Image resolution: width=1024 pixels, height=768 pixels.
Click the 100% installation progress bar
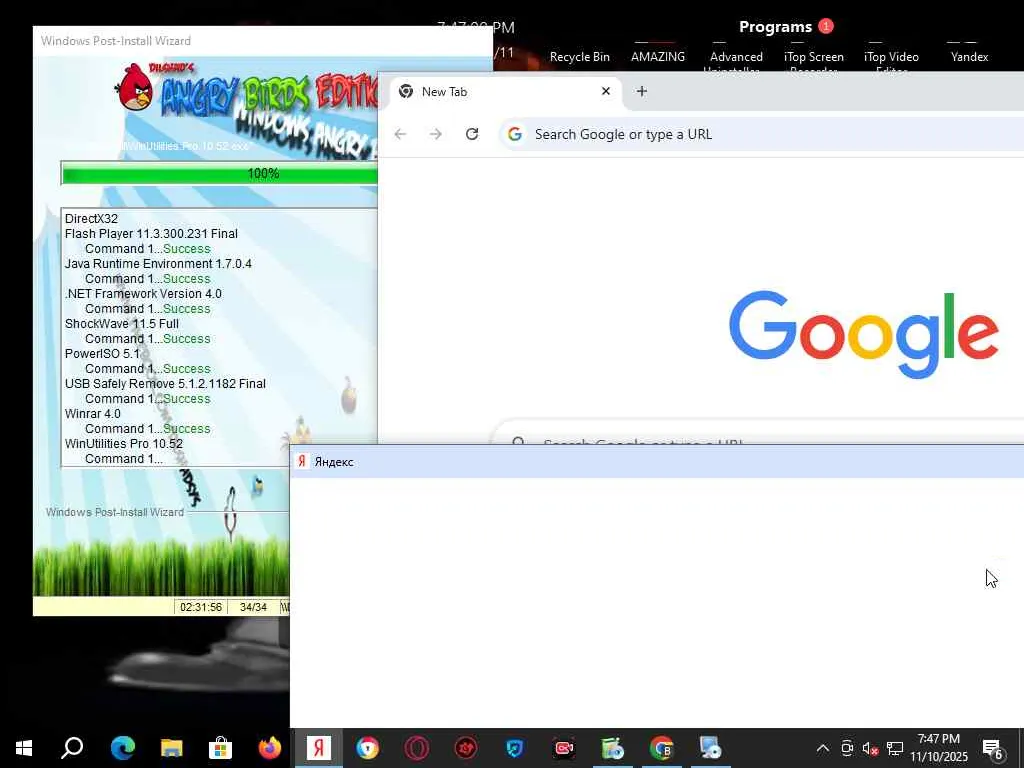point(219,174)
